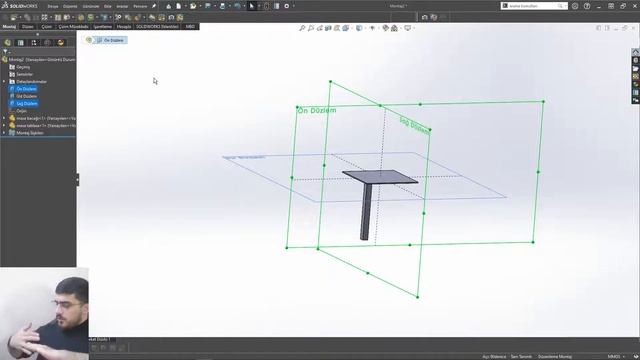
Task: Click the Home icon in the quick access bar
Action: point(168,6)
